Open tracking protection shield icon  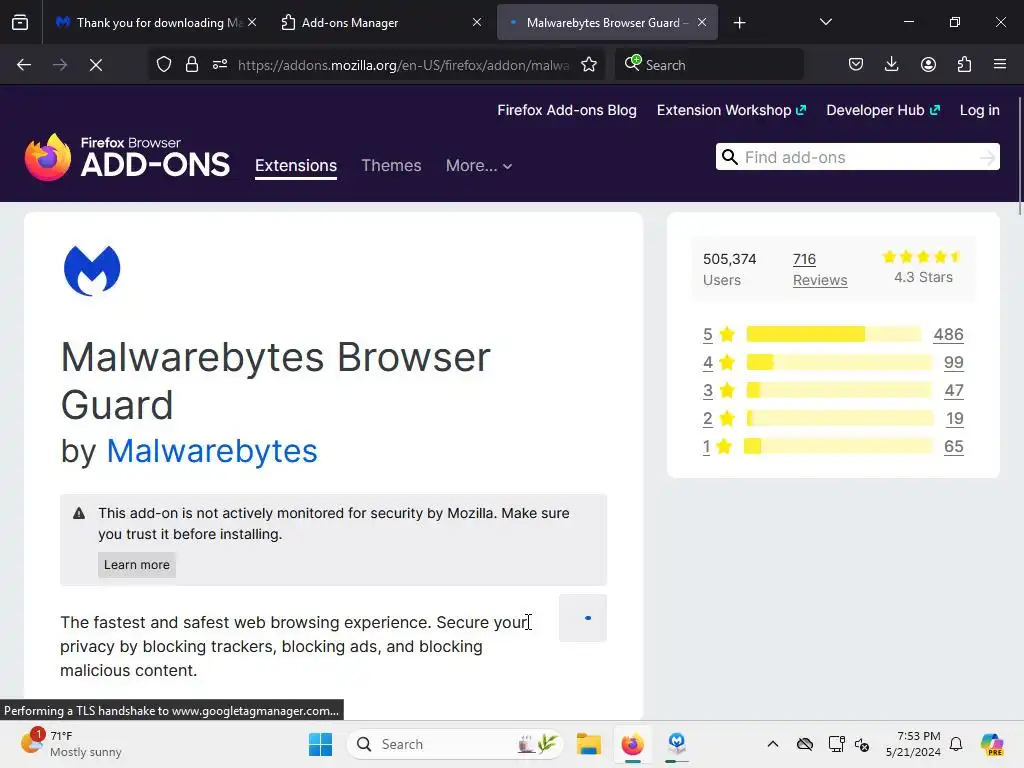[x=164, y=65]
